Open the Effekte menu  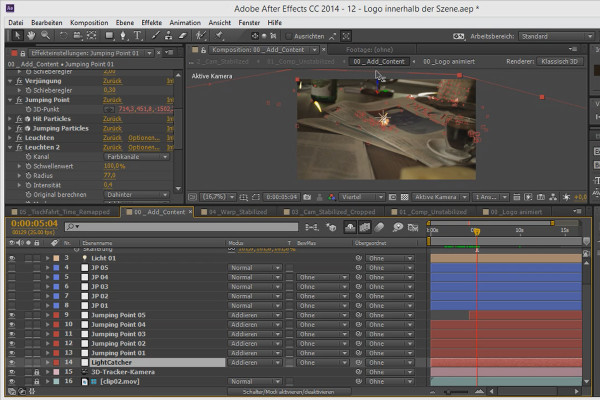pyautogui.click(x=152, y=23)
